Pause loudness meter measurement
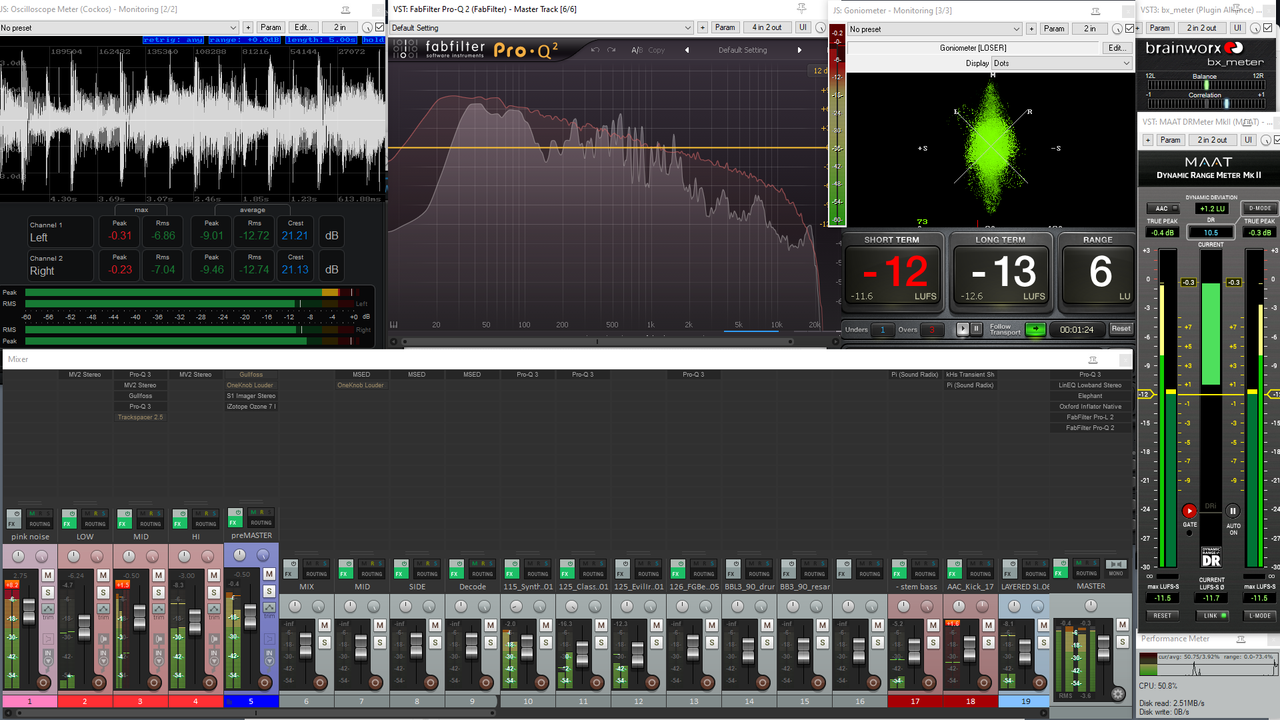The image size is (1280, 720). (976, 329)
